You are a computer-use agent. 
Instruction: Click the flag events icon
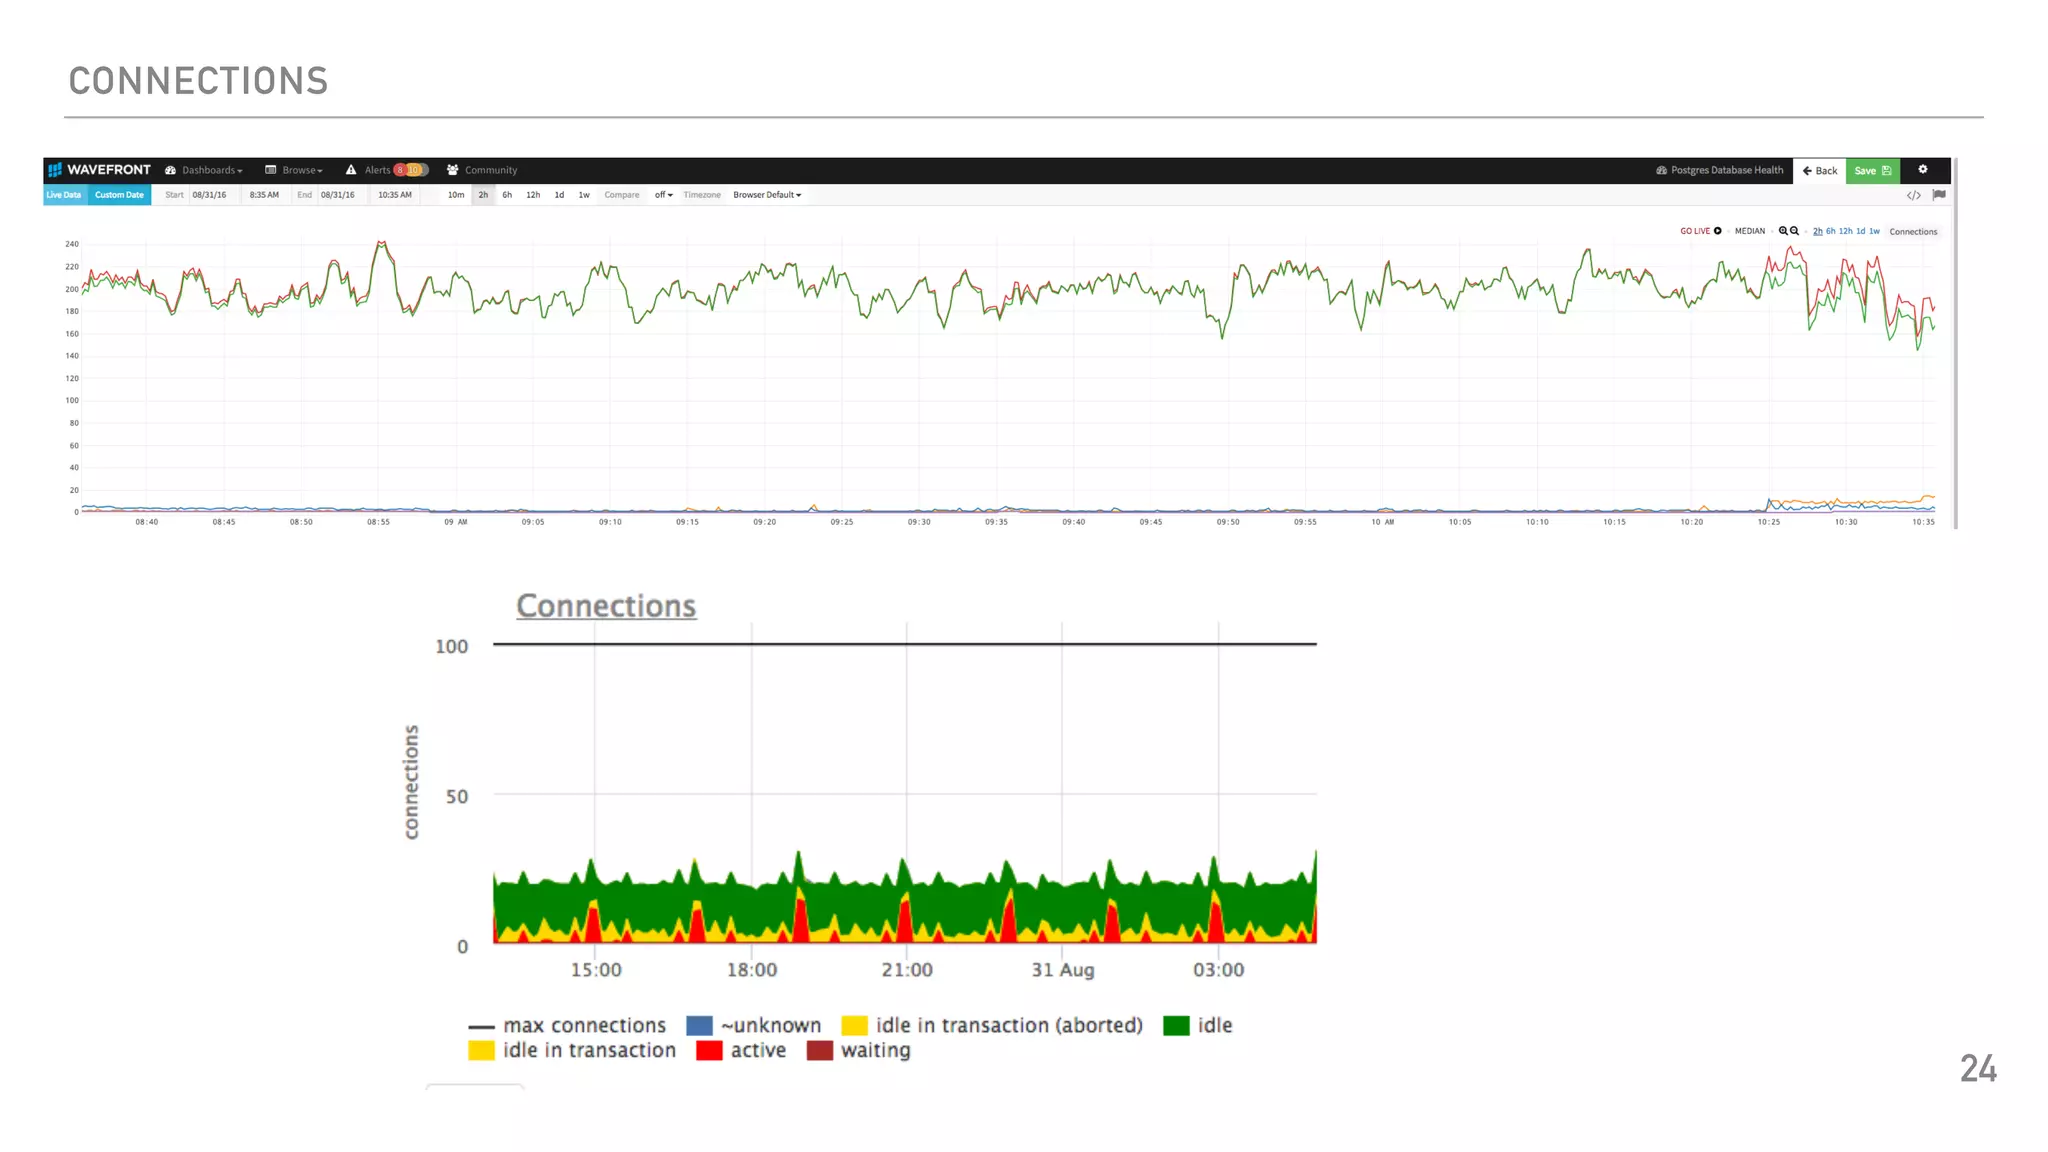tap(1939, 195)
